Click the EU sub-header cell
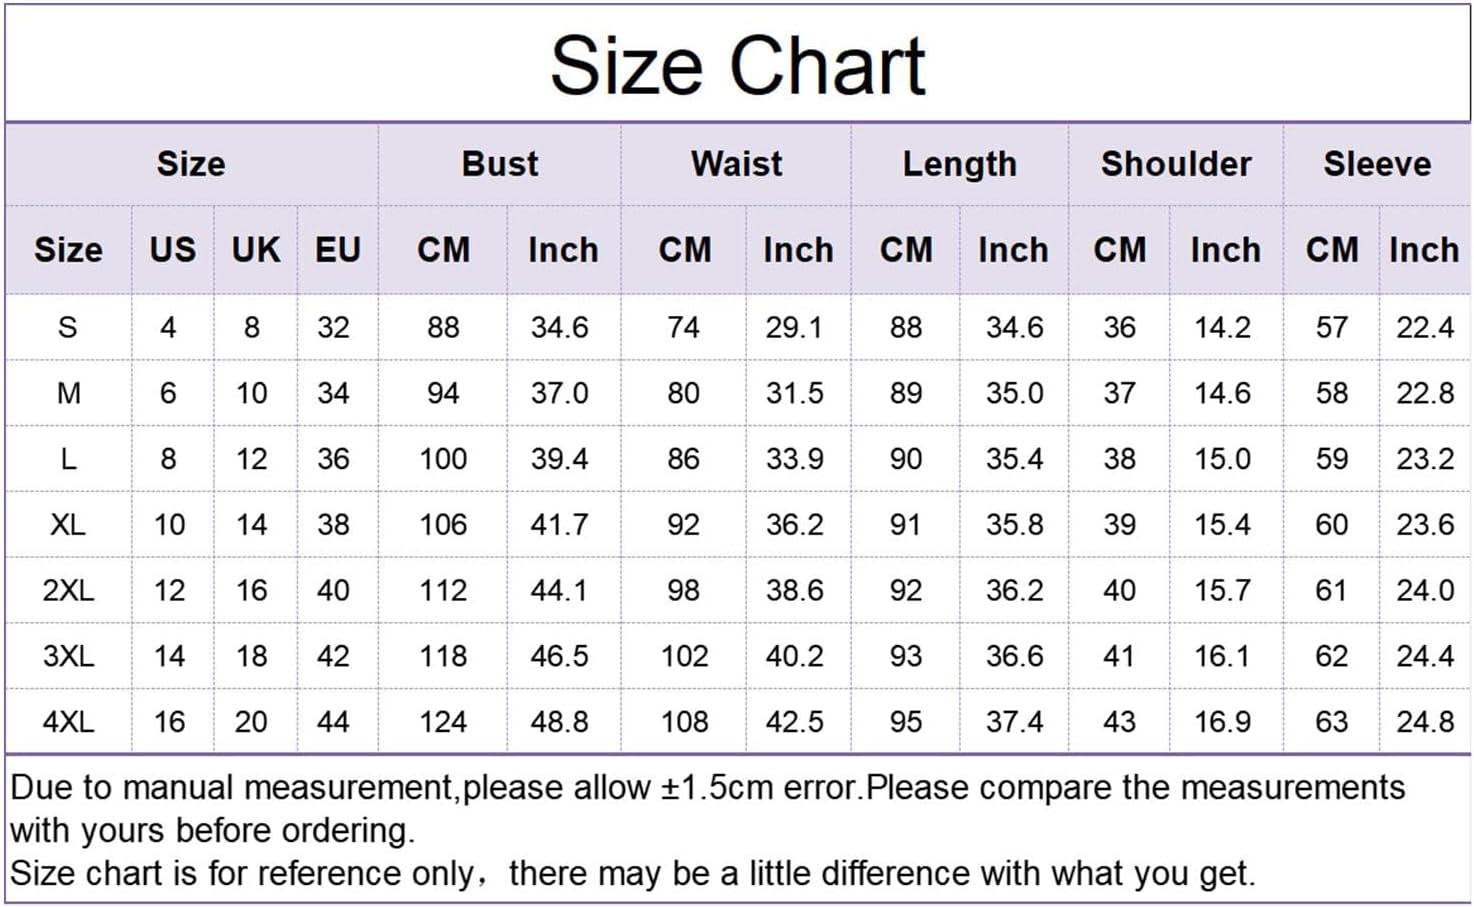This screenshot has height=907, width=1474. click(338, 249)
